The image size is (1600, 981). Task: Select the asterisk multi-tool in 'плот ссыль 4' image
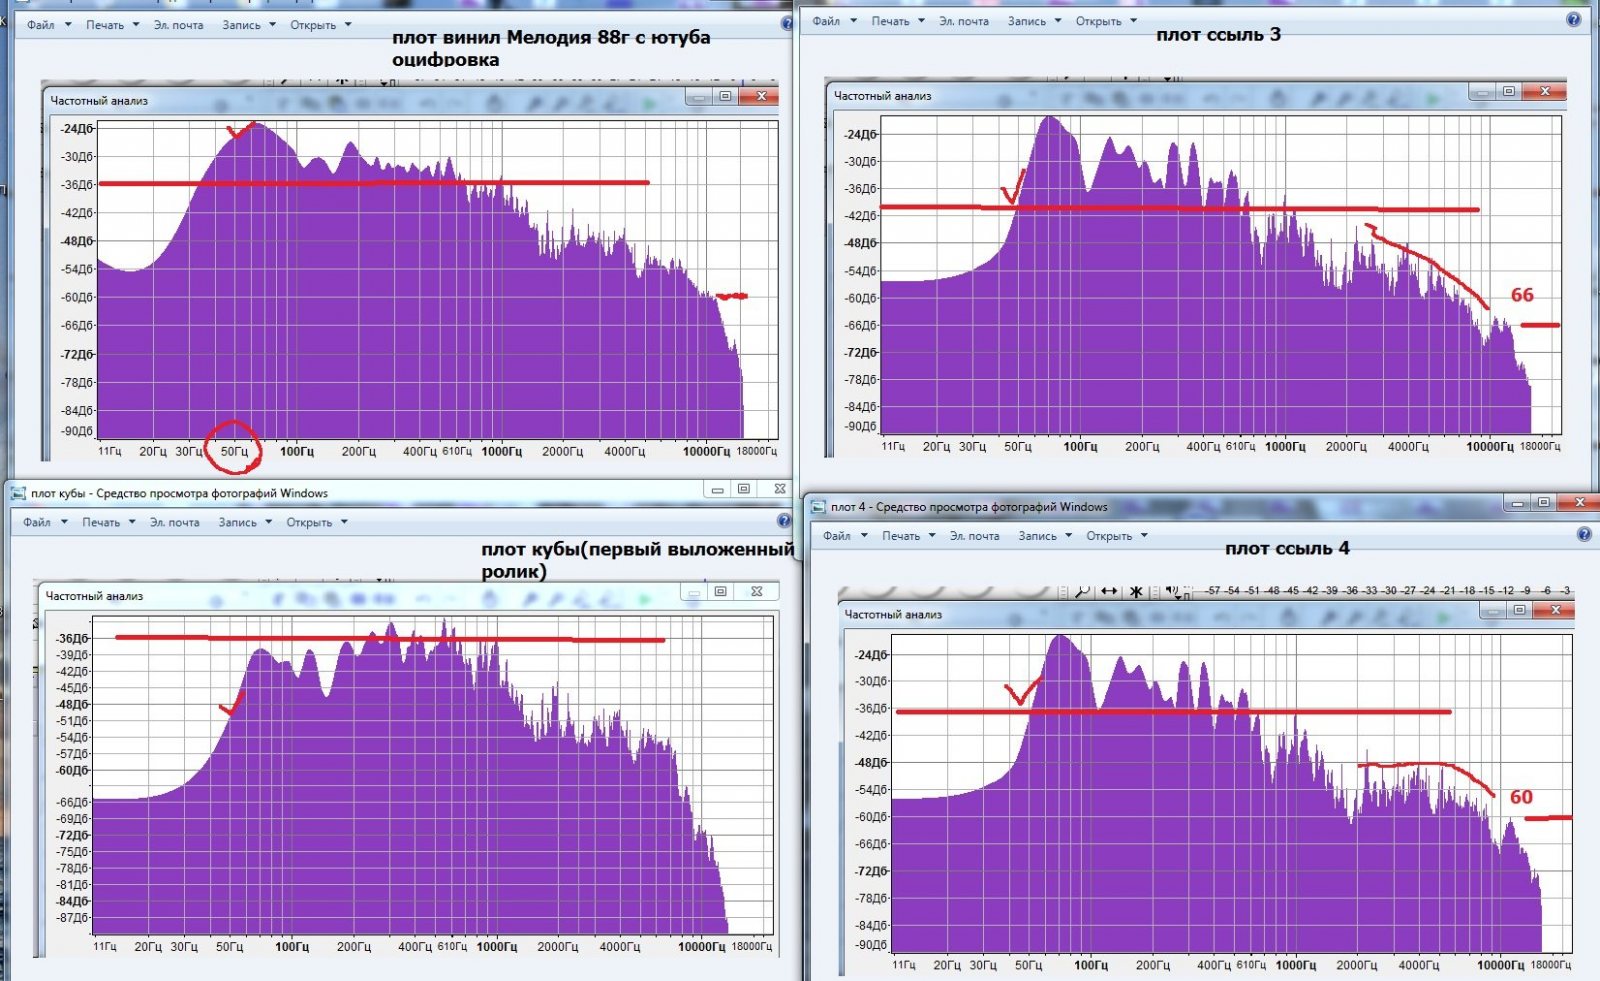[x=1136, y=591]
